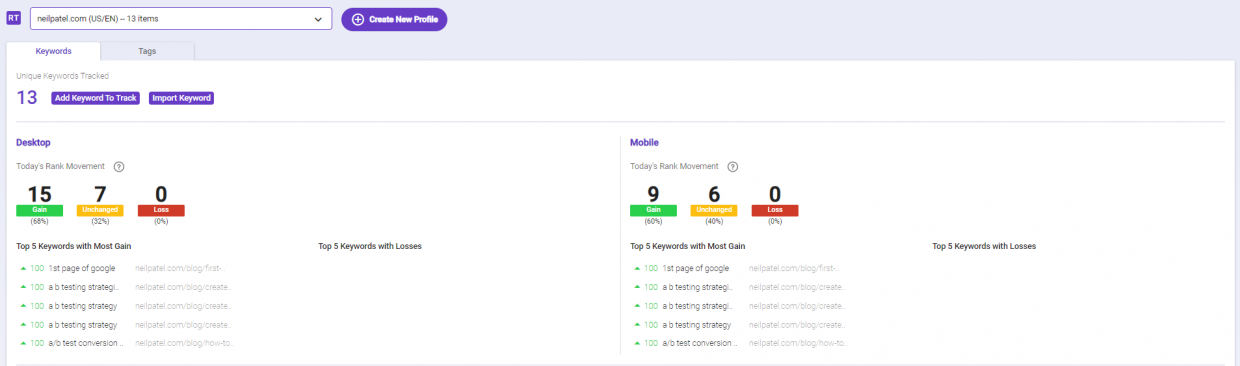
Task: Click the Mobile section heading
Action: coord(644,143)
